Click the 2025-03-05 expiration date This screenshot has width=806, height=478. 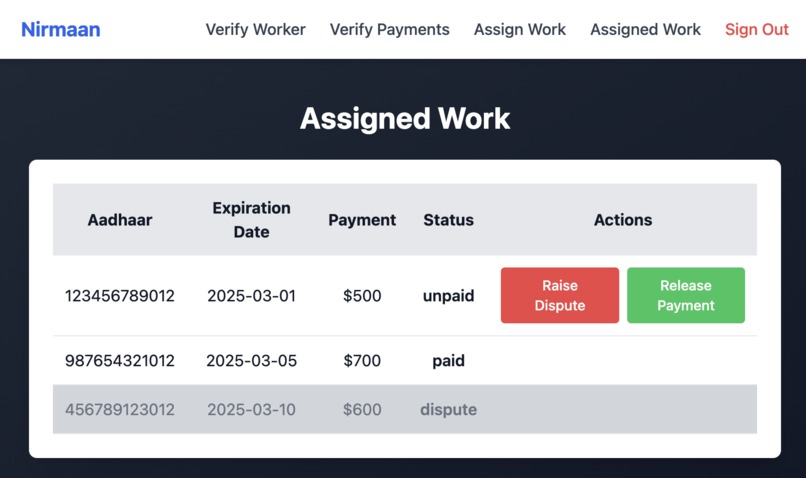pos(251,361)
